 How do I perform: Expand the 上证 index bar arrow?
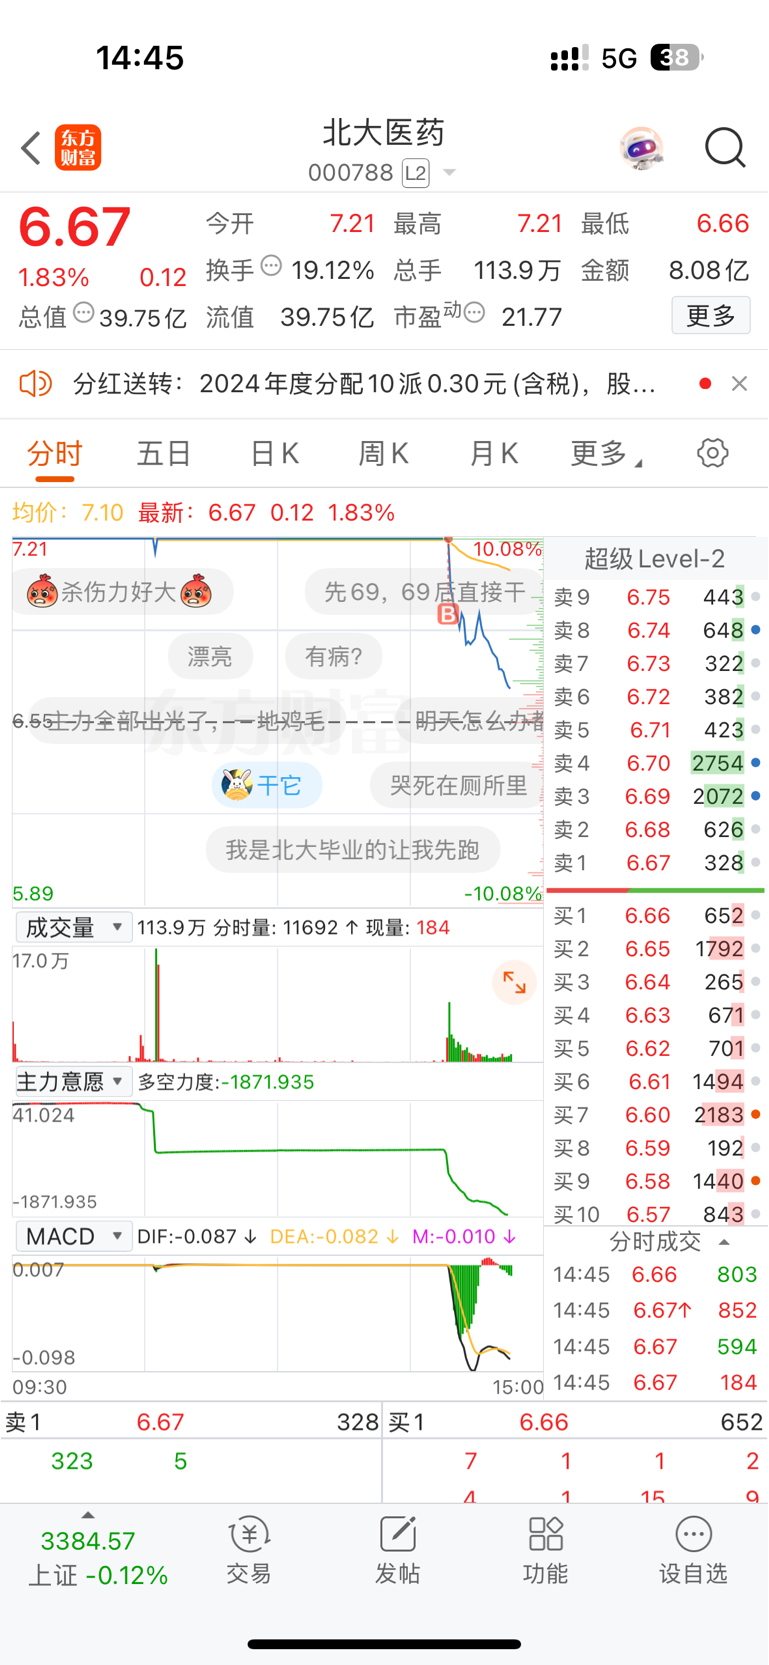[x=88, y=1515]
